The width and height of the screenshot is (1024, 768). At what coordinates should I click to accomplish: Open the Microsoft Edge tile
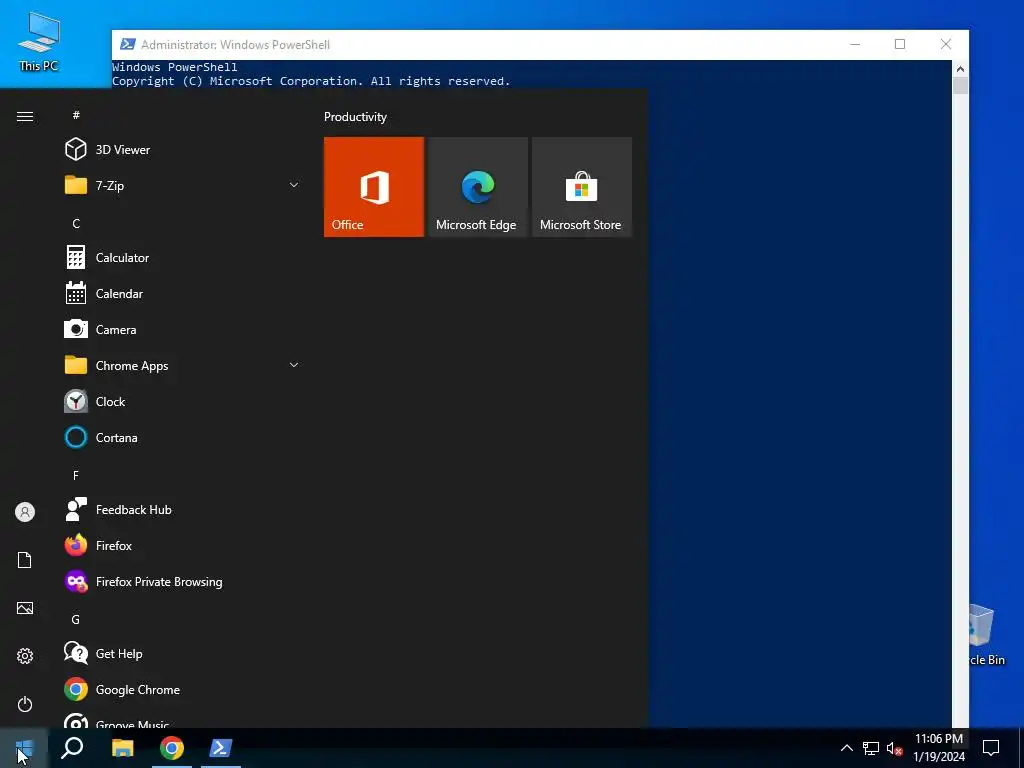[x=477, y=187]
